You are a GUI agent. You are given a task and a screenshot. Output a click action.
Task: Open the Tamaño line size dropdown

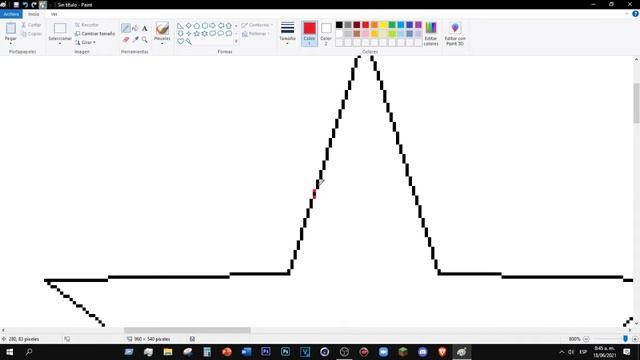[x=287, y=33]
